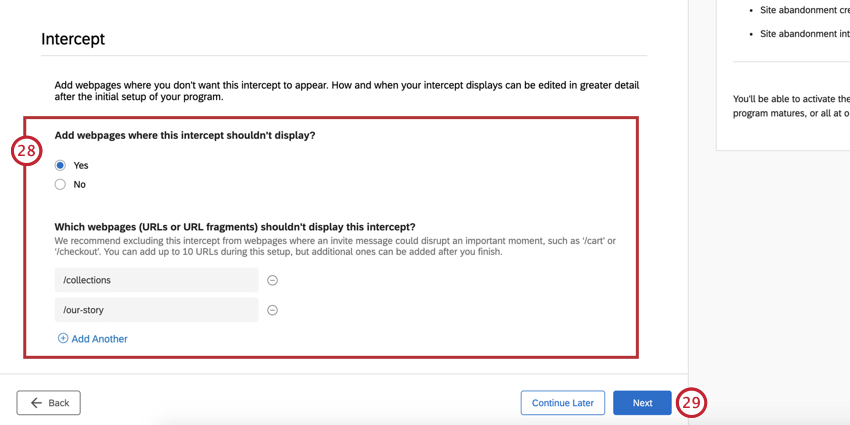
Task: Click the Intercept section heading
Action: pyautogui.click(x=73, y=39)
